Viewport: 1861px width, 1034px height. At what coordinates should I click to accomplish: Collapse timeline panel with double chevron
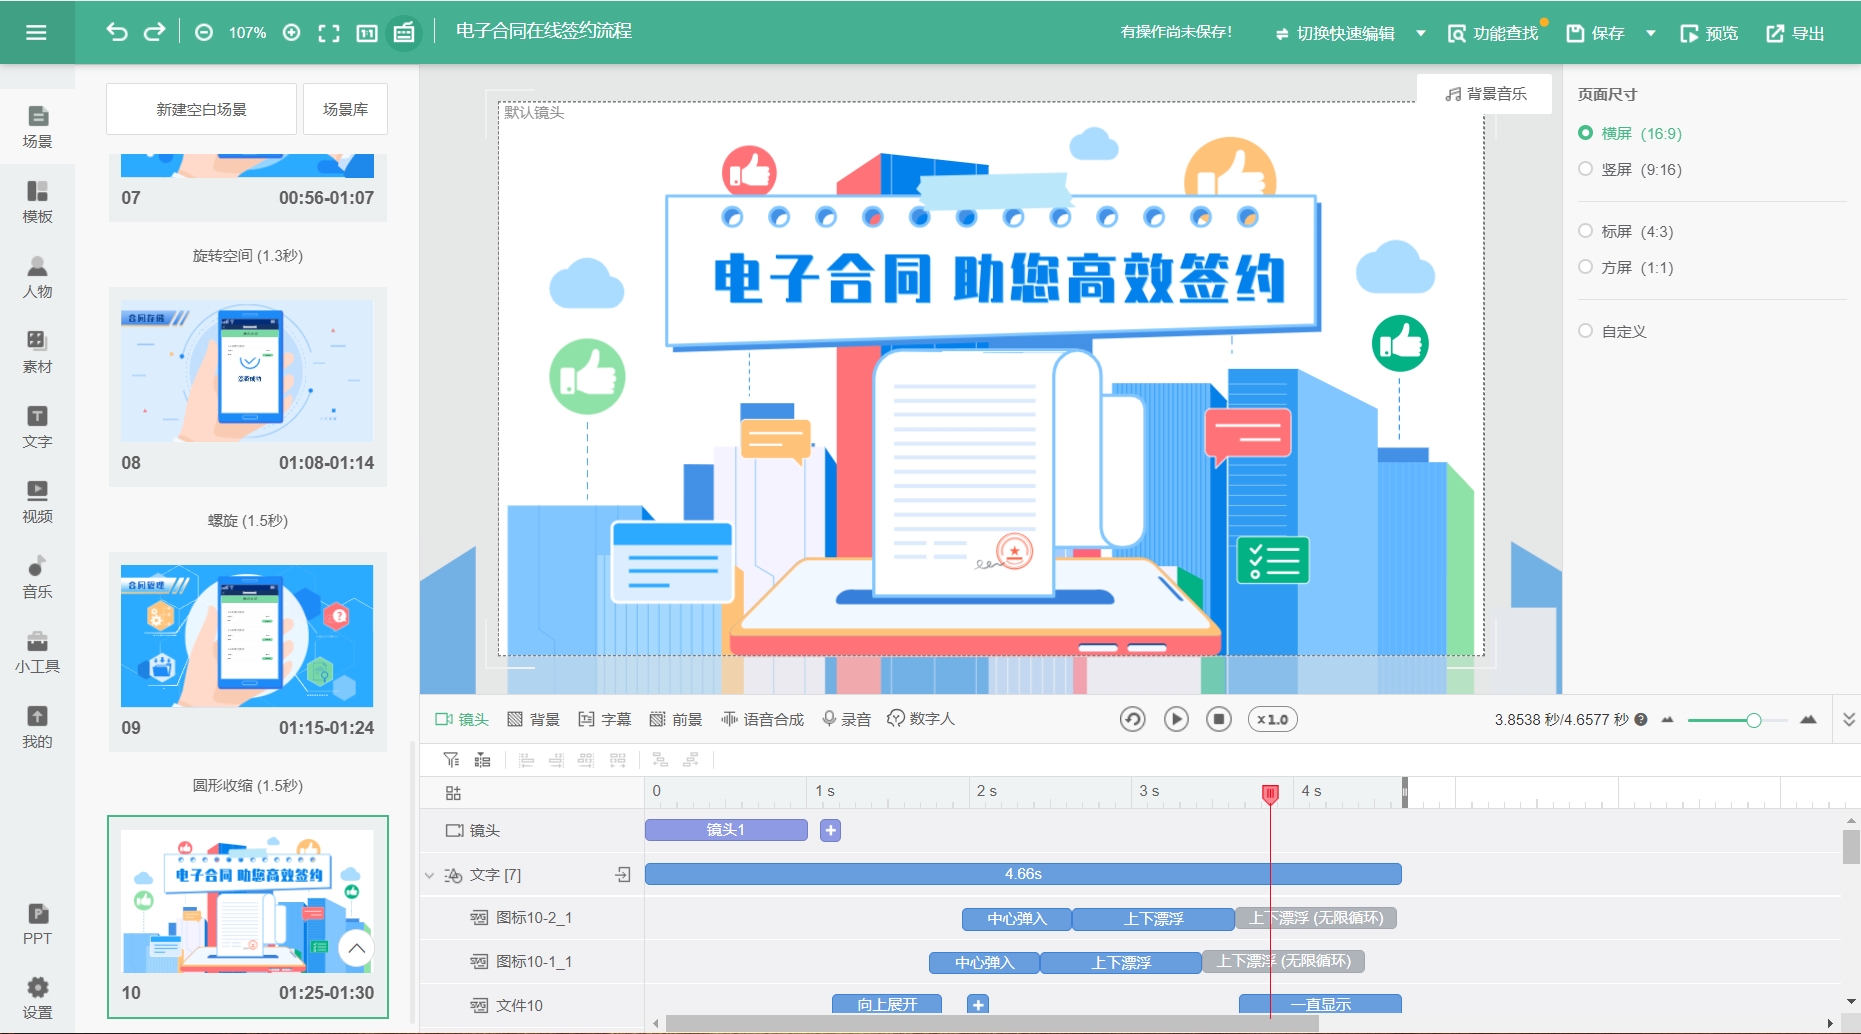tap(1848, 719)
